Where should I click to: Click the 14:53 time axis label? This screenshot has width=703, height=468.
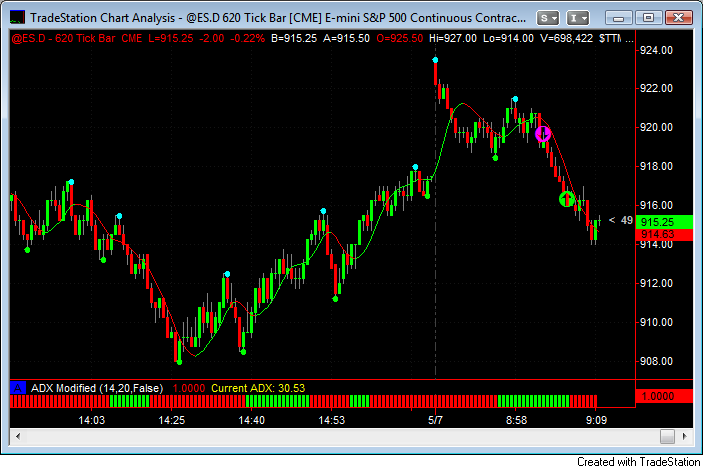tap(332, 420)
